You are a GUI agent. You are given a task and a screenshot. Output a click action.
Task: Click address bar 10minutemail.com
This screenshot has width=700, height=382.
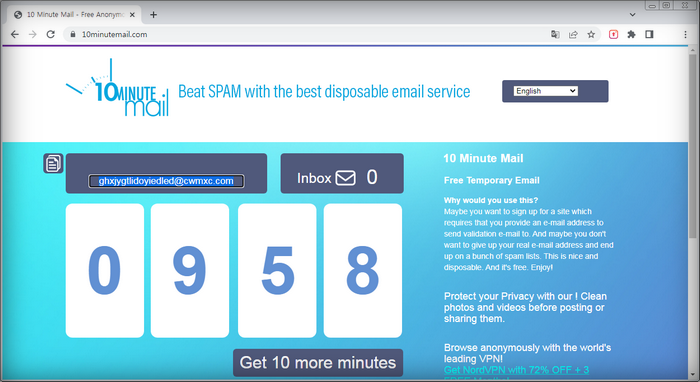pos(114,34)
